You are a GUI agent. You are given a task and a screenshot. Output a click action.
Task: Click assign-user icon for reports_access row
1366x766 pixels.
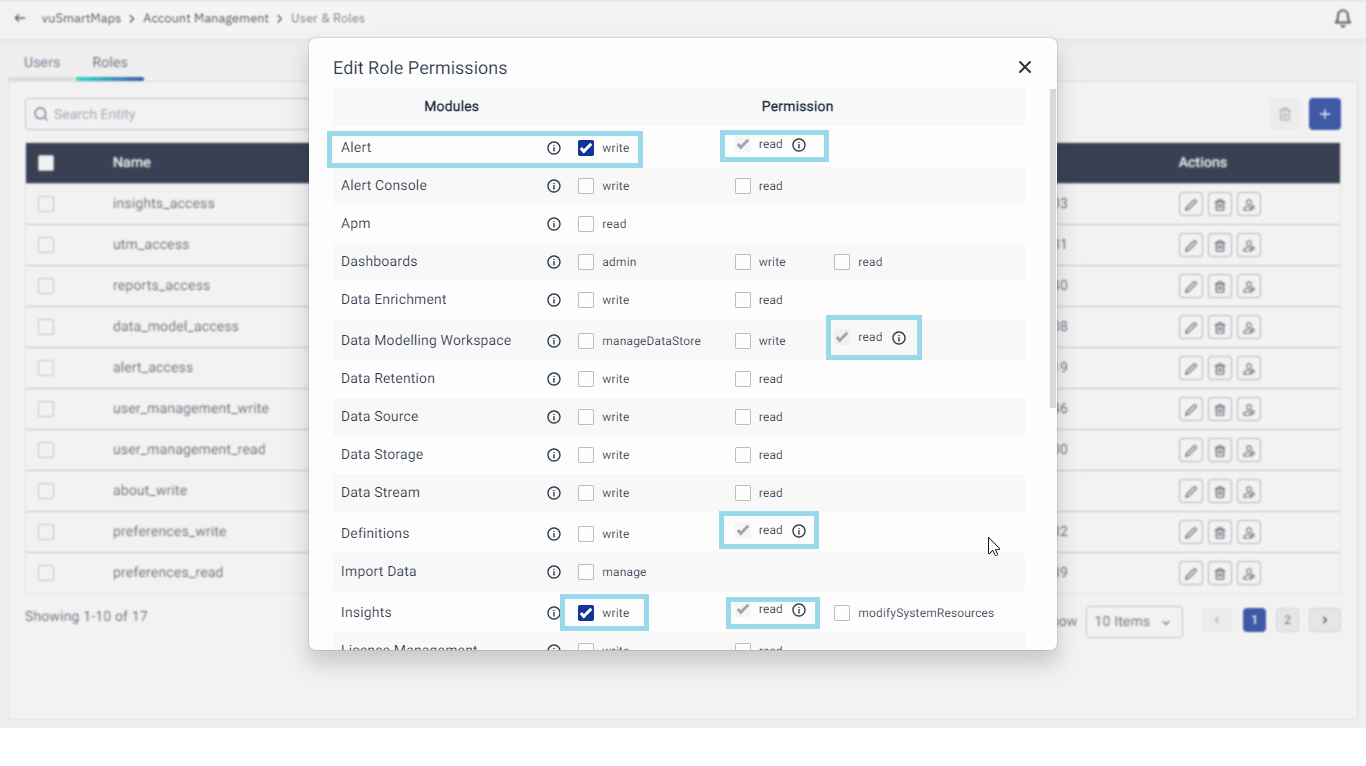(1248, 287)
